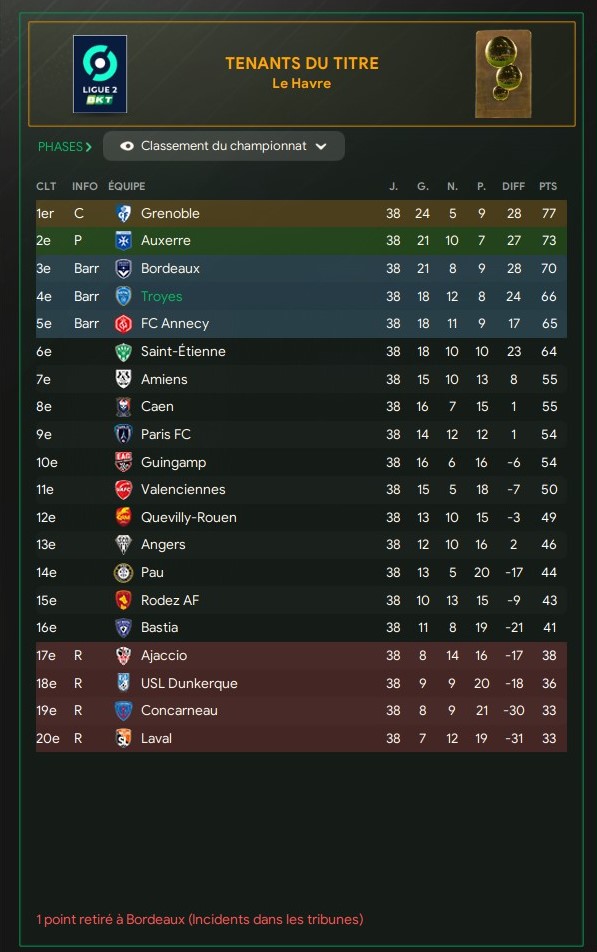Sort table by the PTS column header
Screen dimensions: 597x952
point(548,186)
